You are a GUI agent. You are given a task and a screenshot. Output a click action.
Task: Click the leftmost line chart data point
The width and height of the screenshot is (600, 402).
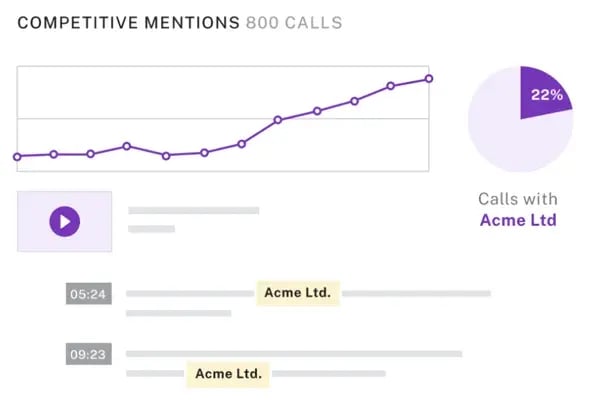(x=17, y=156)
